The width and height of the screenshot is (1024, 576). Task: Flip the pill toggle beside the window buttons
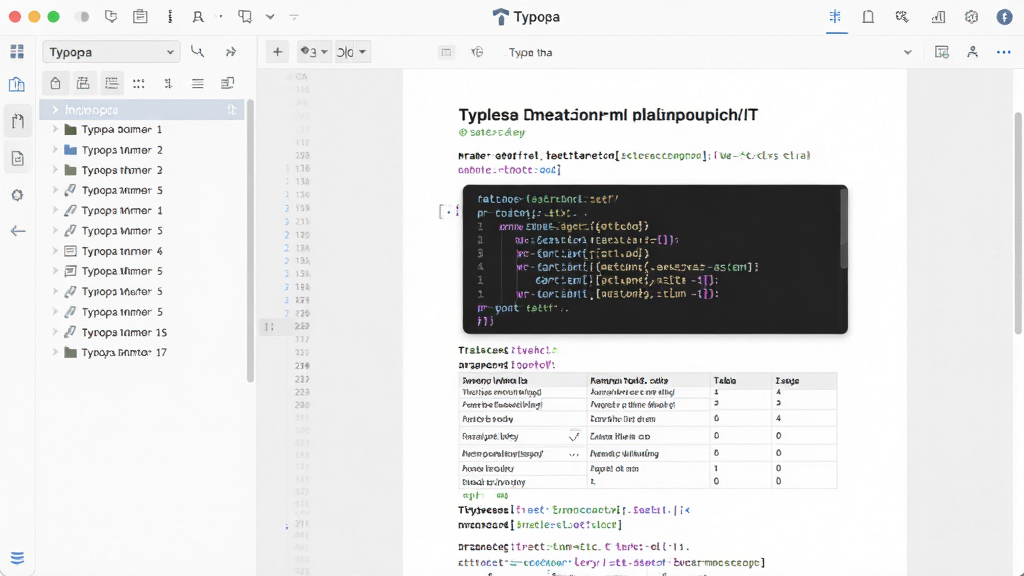pos(82,17)
